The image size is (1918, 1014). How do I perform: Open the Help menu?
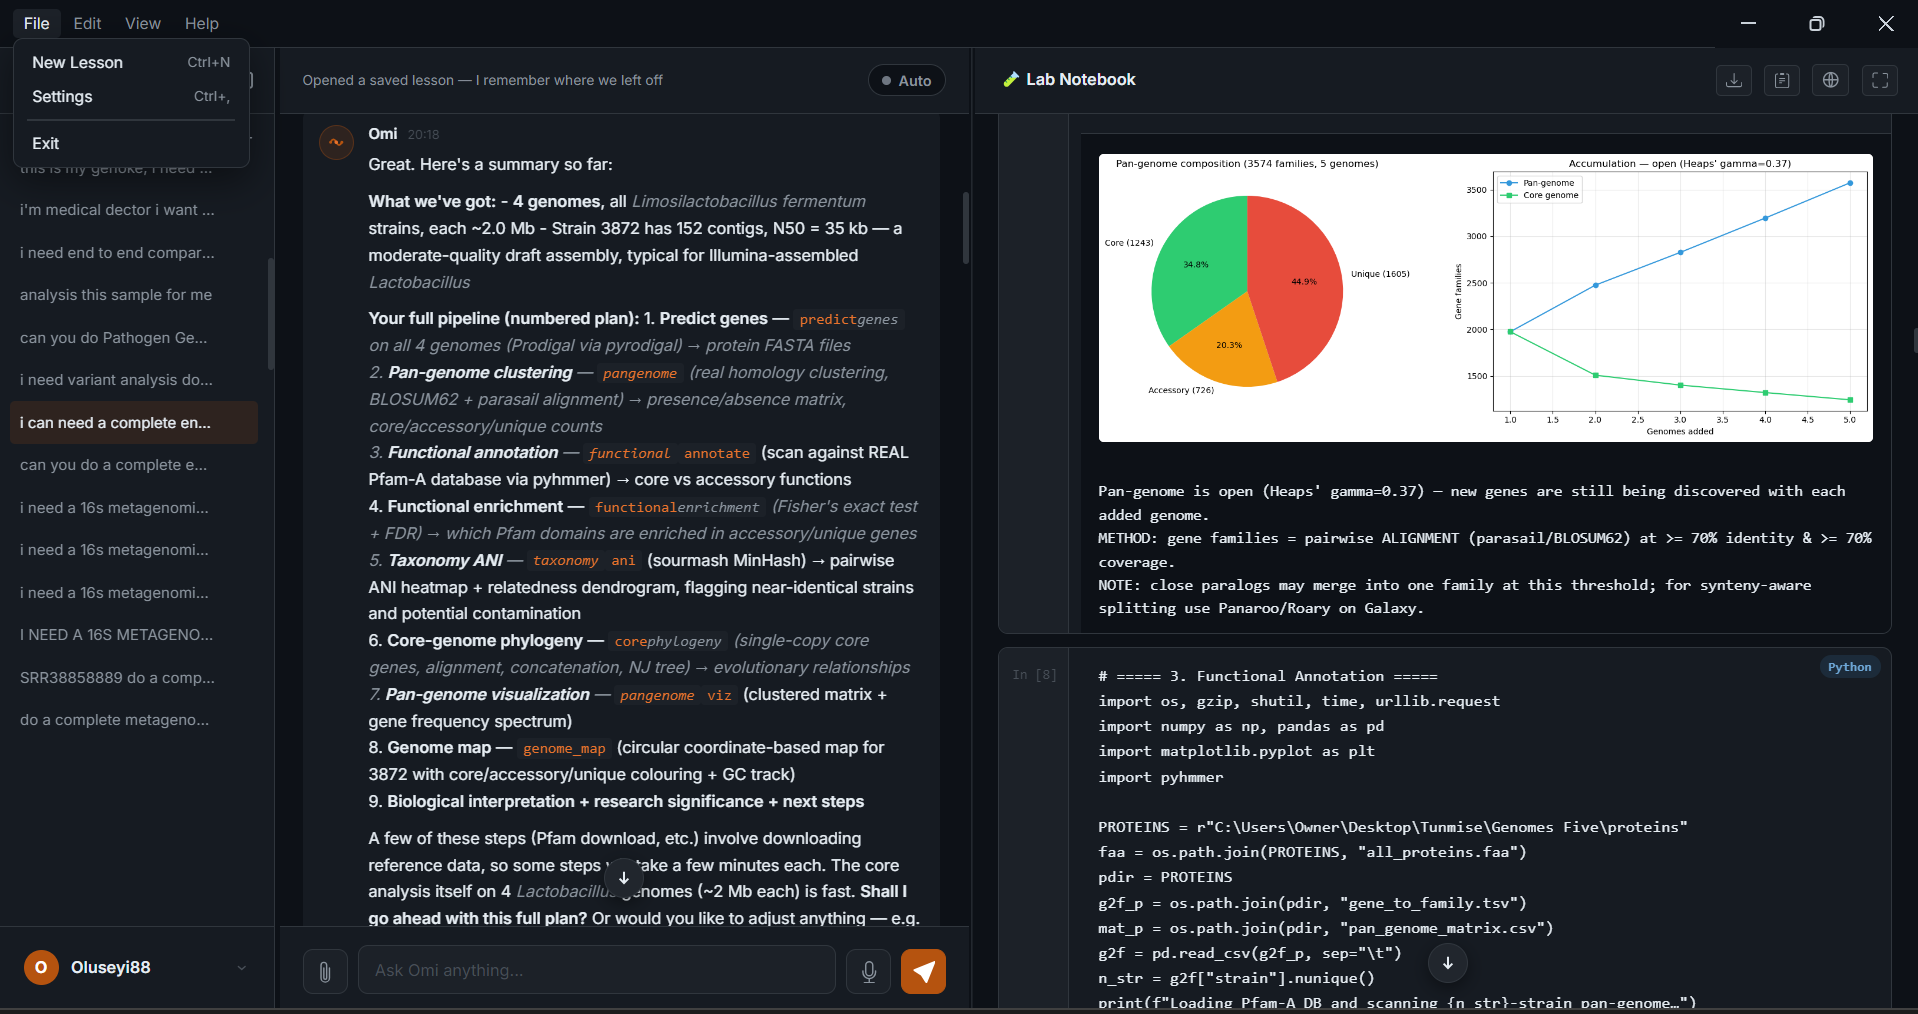tap(201, 23)
